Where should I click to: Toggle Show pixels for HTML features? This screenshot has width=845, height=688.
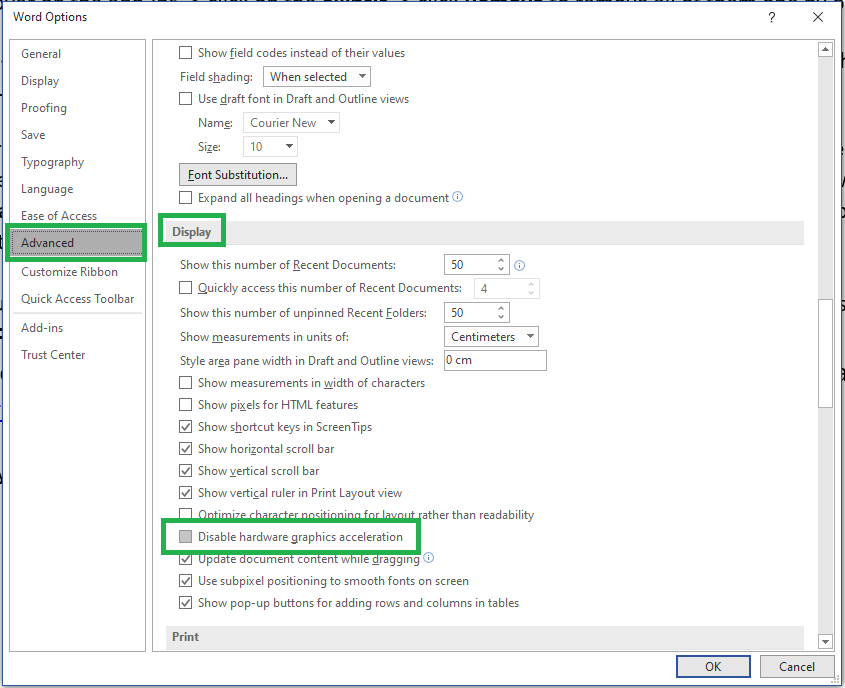pos(185,405)
